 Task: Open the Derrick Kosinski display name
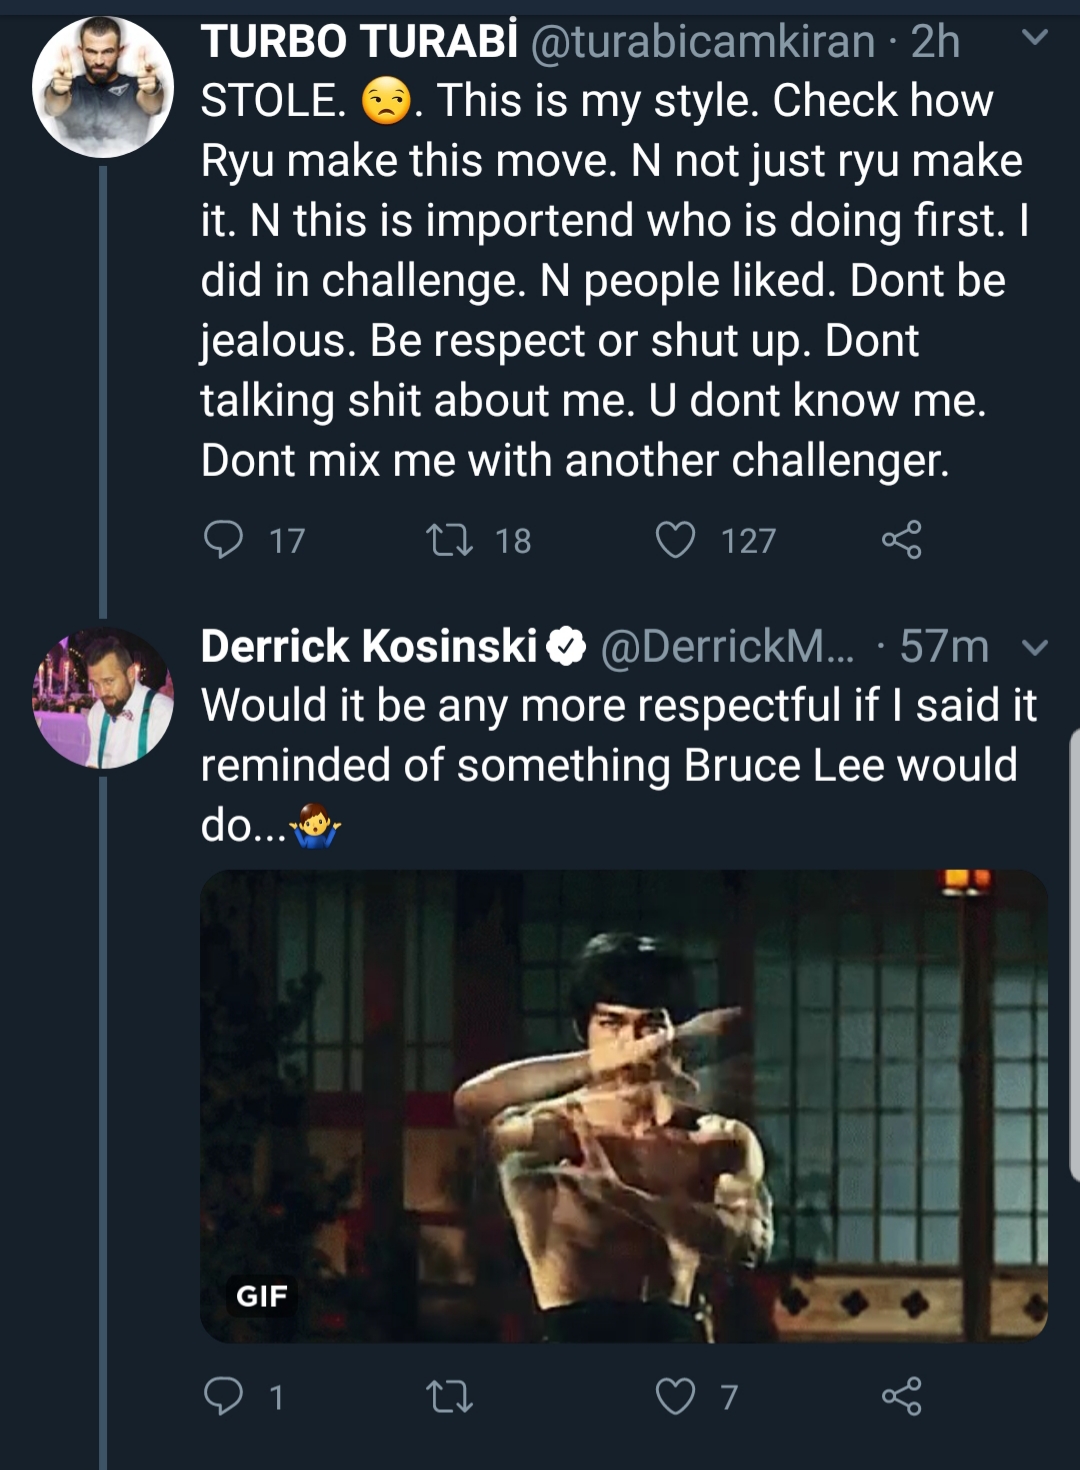tap(369, 646)
